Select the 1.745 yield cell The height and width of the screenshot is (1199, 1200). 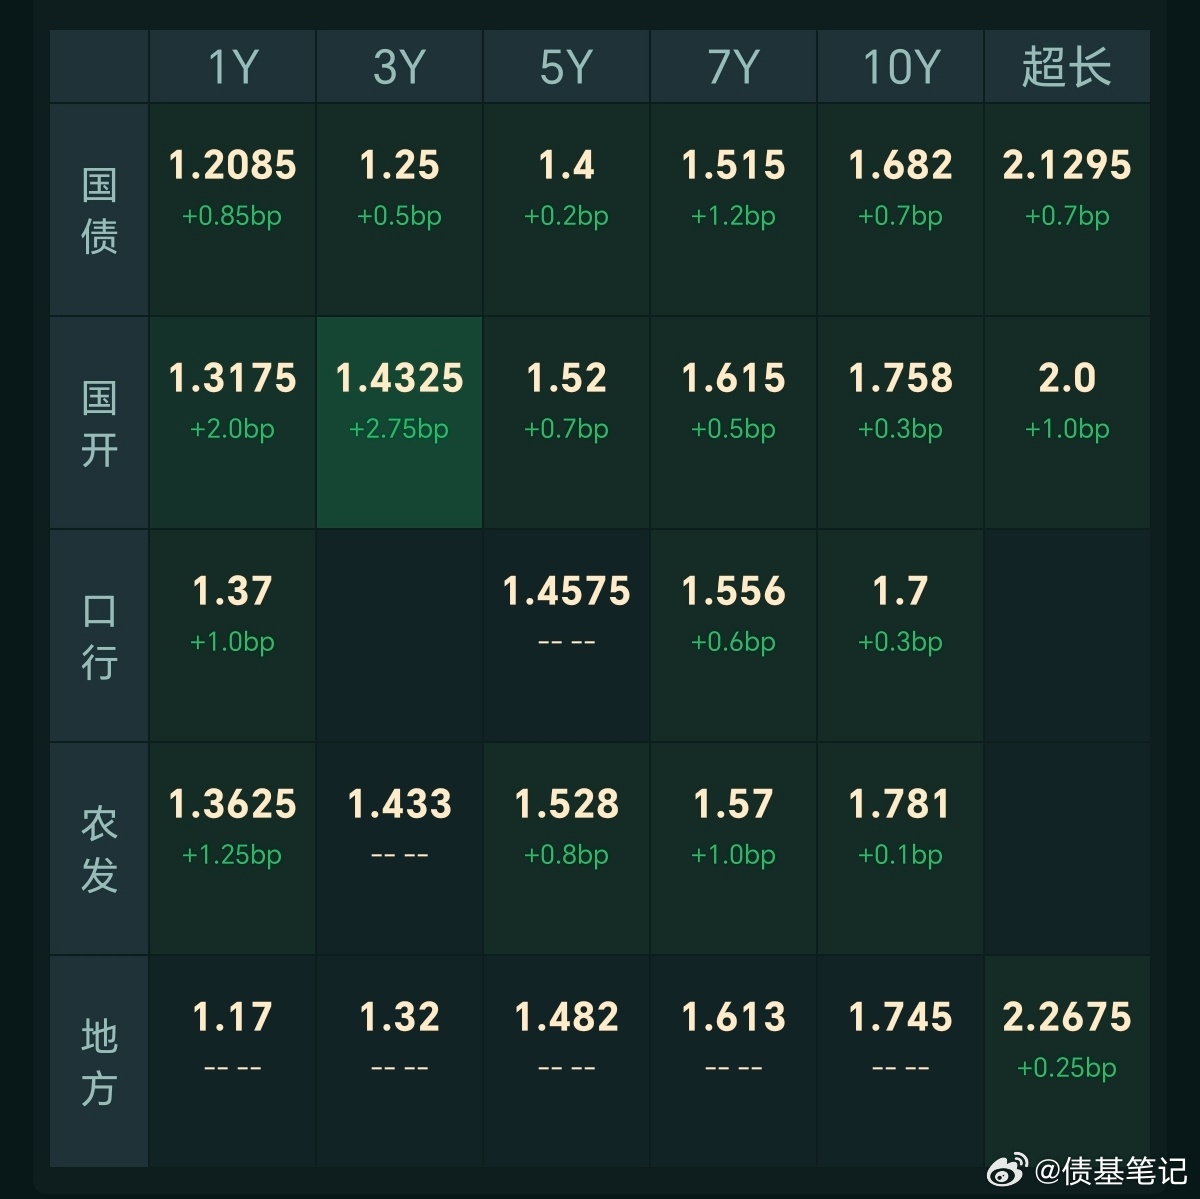pos(900,1061)
